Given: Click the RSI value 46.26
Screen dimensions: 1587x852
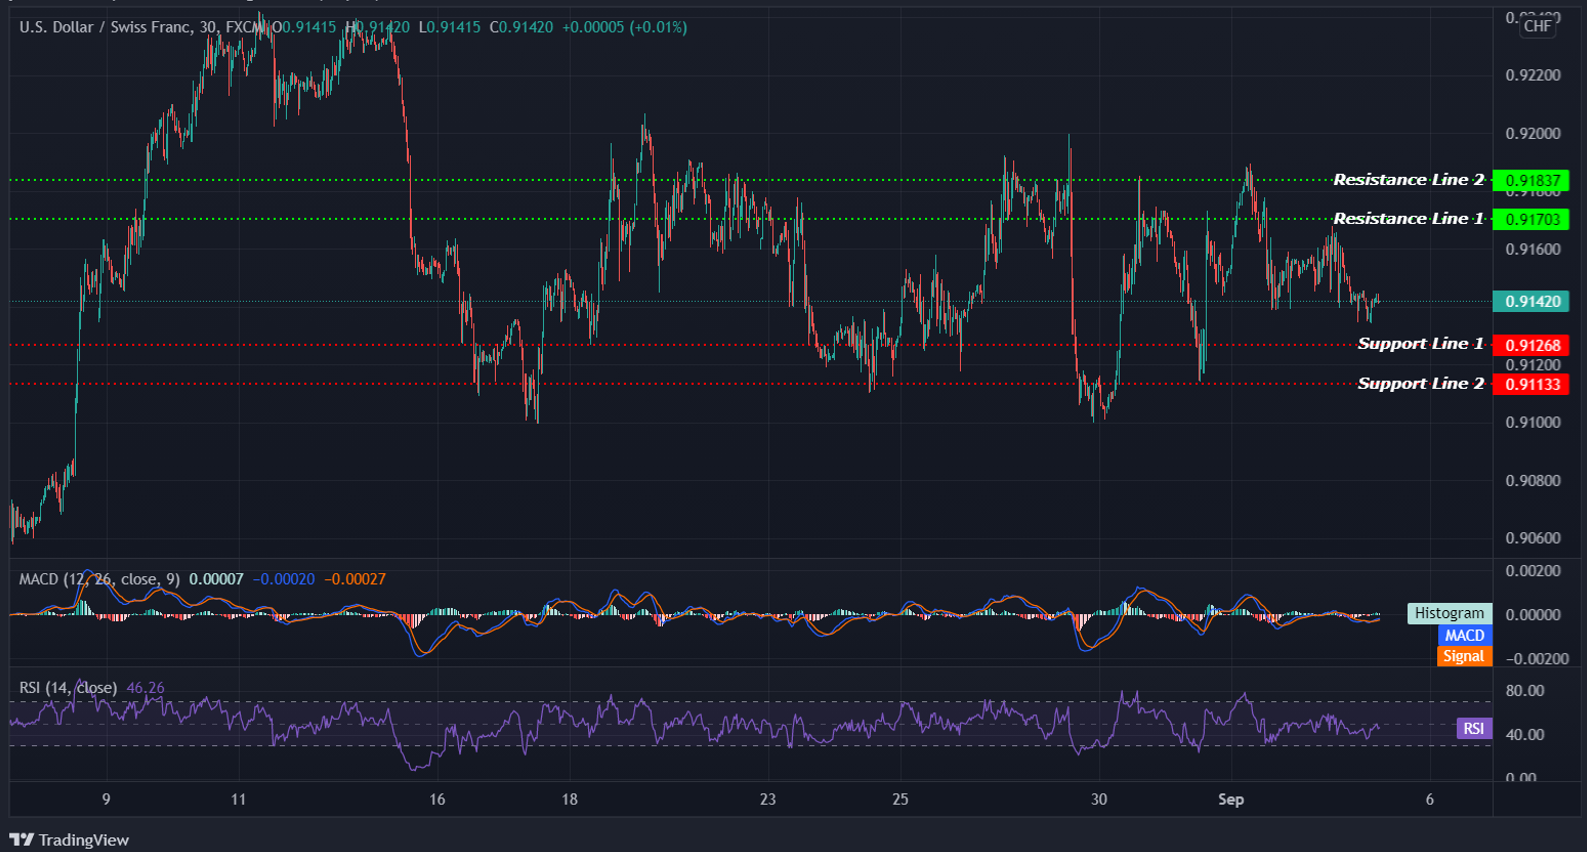Looking at the screenshot, I should point(146,688).
